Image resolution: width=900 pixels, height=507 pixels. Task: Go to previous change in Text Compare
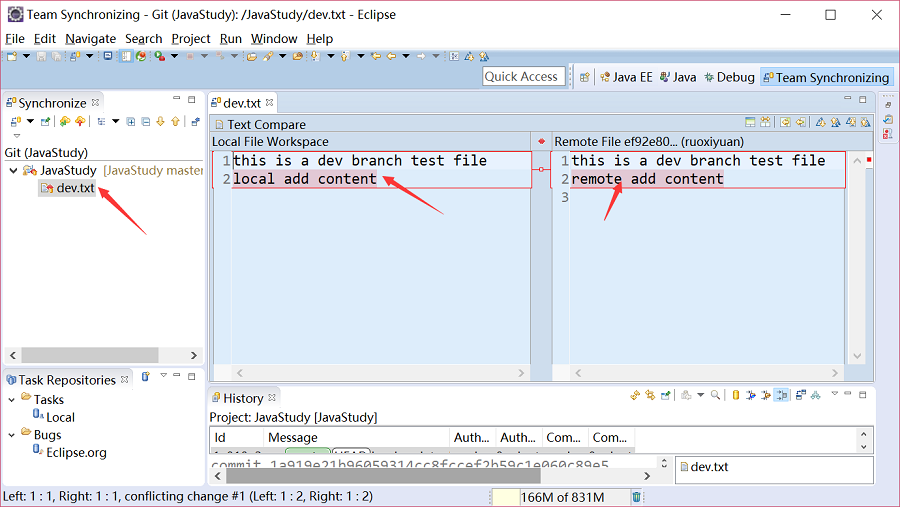pyautogui.click(x=866, y=122)
